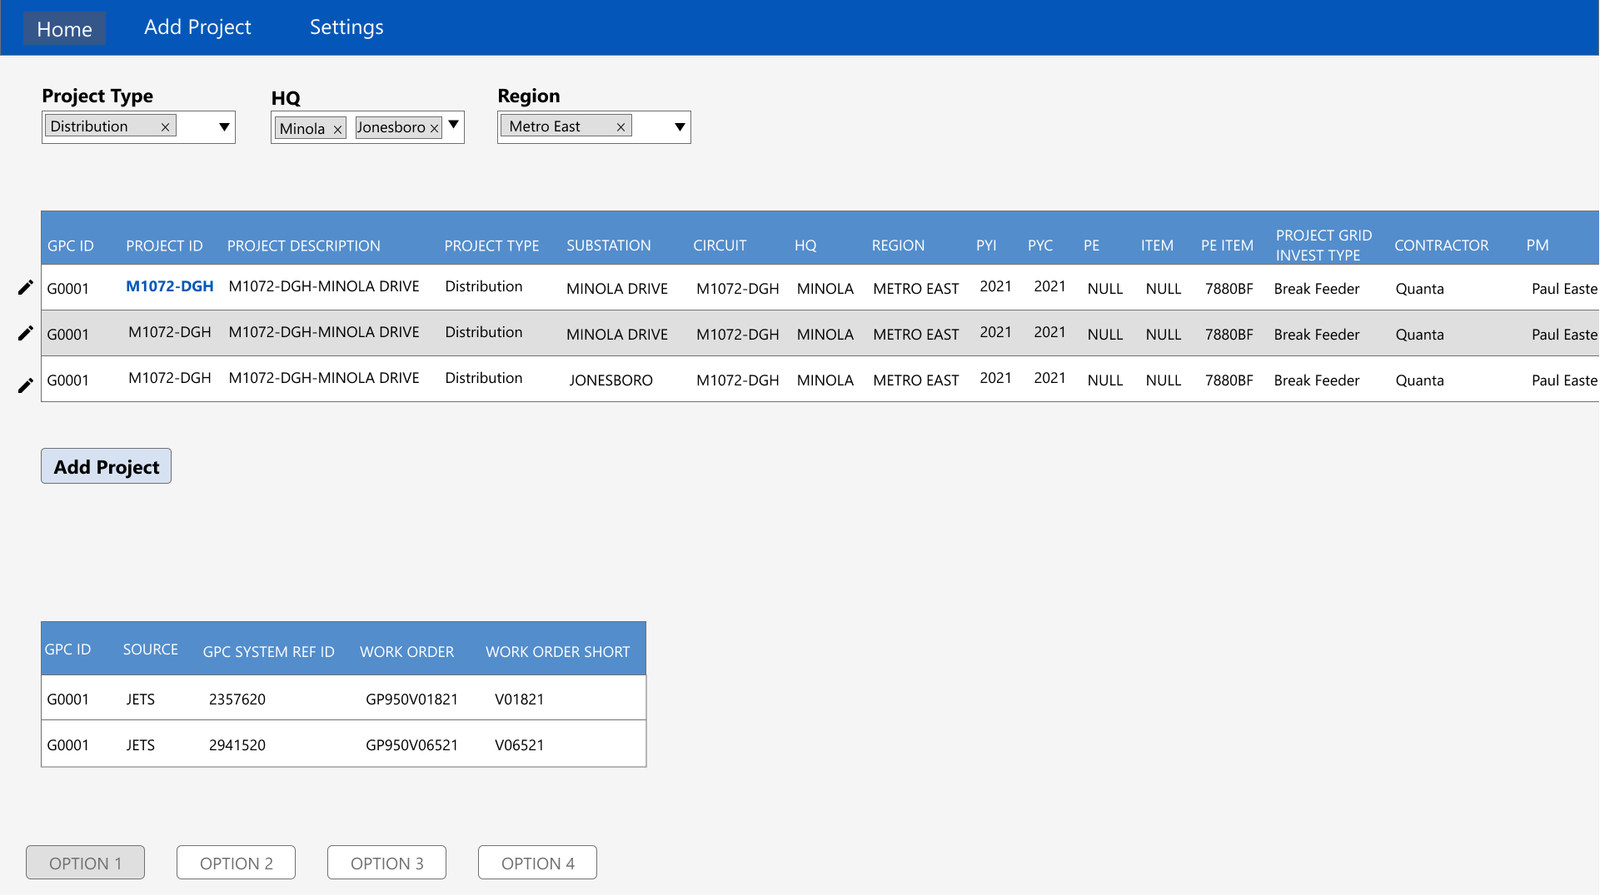The height and width of the screenshot is (895, 1600).
Task: Click the V06521 work order short cell
Action: (x=519, y=745)
